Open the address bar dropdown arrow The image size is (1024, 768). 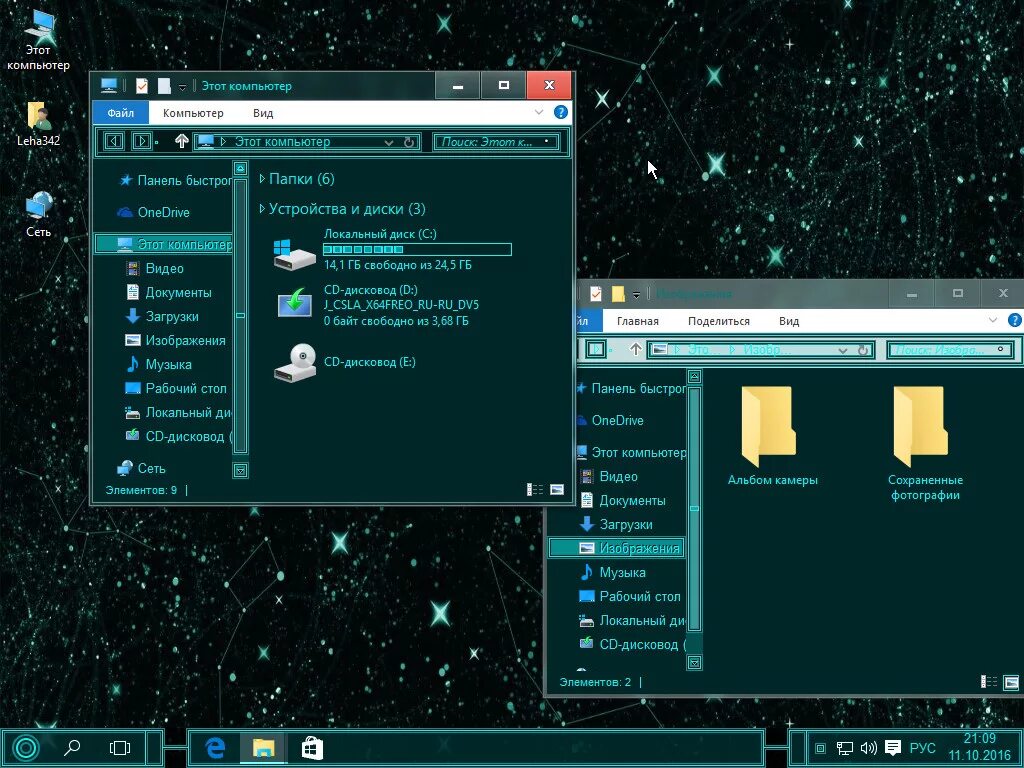[x=390, y=142]
